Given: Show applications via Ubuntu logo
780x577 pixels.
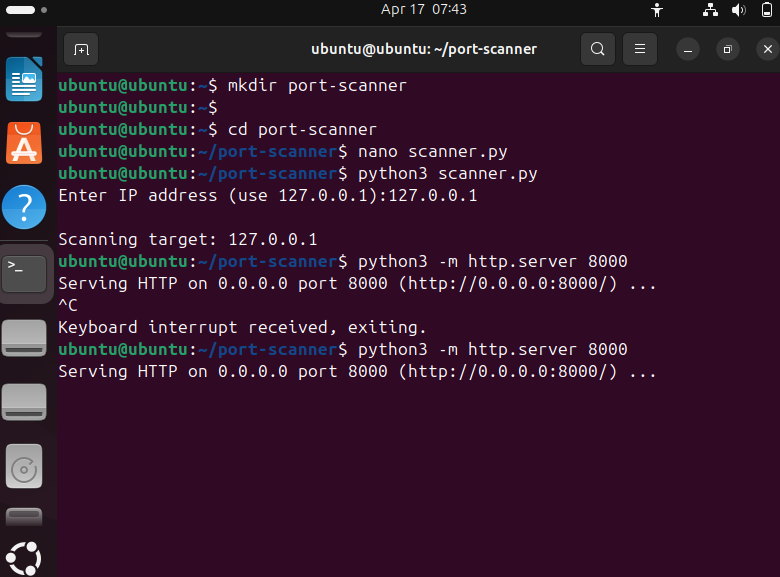Looking at the screenshot, I should [25, 557].
